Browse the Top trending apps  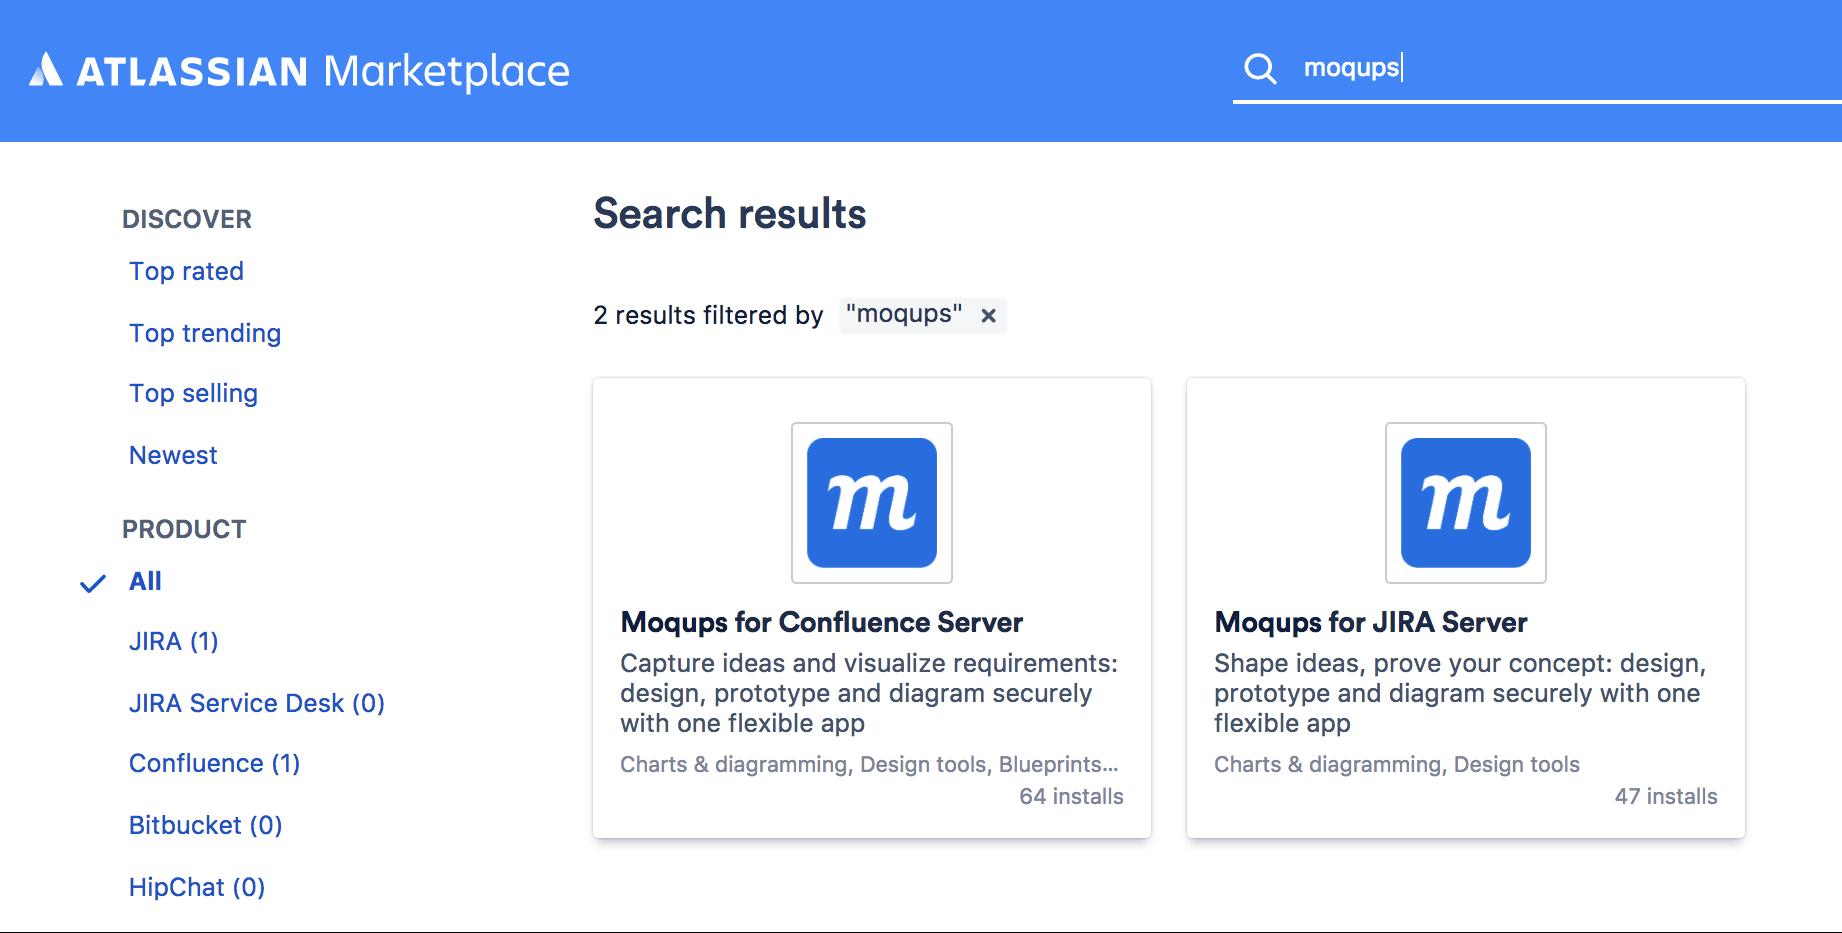[x=204, y=333]
